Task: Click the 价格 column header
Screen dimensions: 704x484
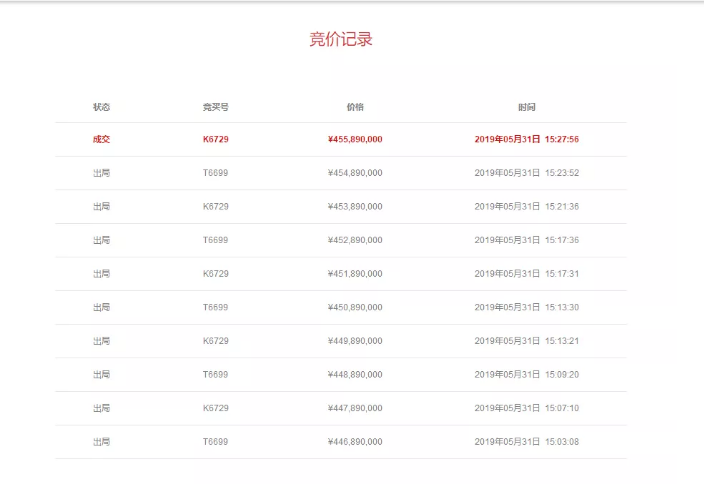Action: click(355, 107)
